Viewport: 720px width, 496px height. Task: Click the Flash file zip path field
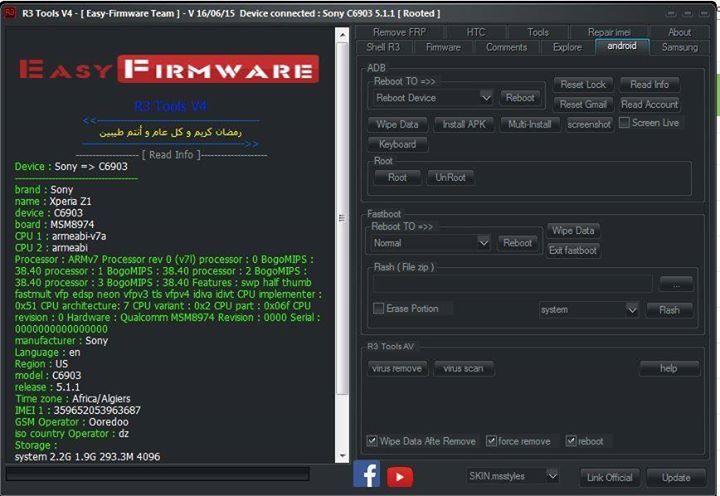(x=512, y=284)
